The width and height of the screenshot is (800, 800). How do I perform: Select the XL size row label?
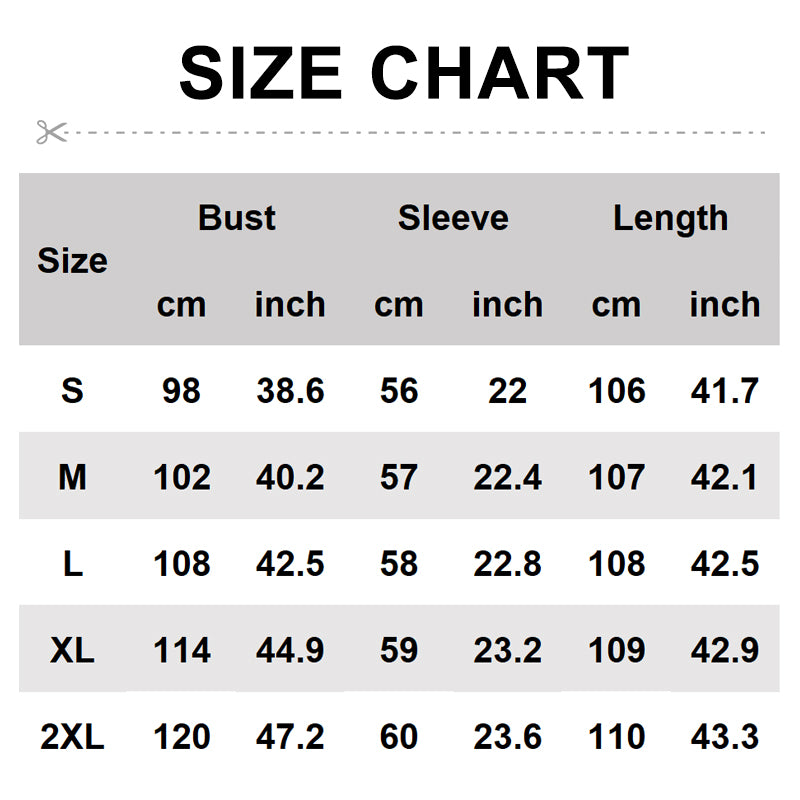coord(72,652)
